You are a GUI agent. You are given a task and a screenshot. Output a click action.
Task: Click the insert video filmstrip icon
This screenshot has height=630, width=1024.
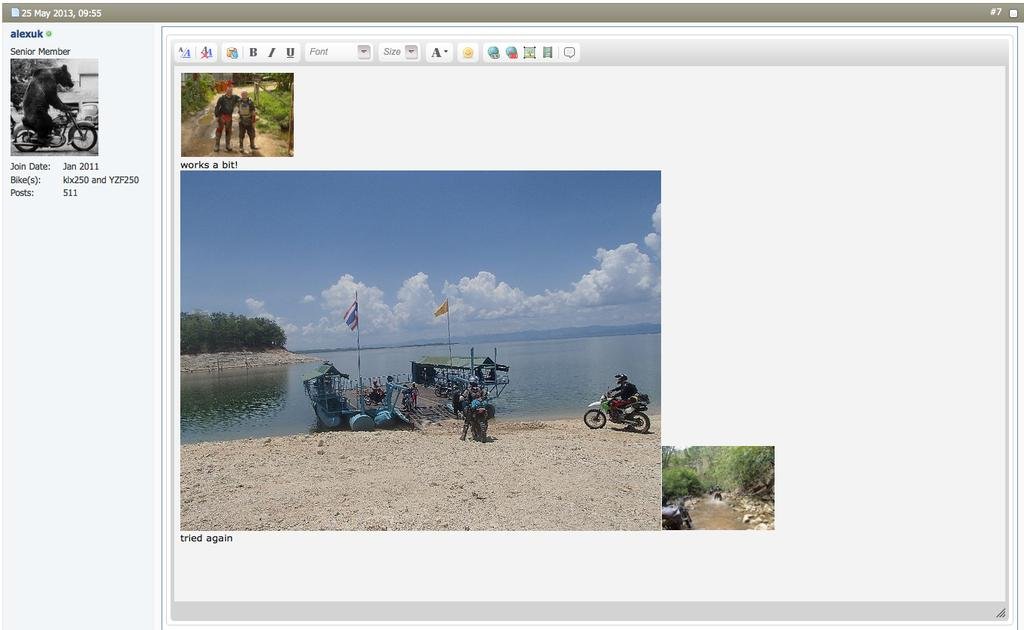[548, 53]
